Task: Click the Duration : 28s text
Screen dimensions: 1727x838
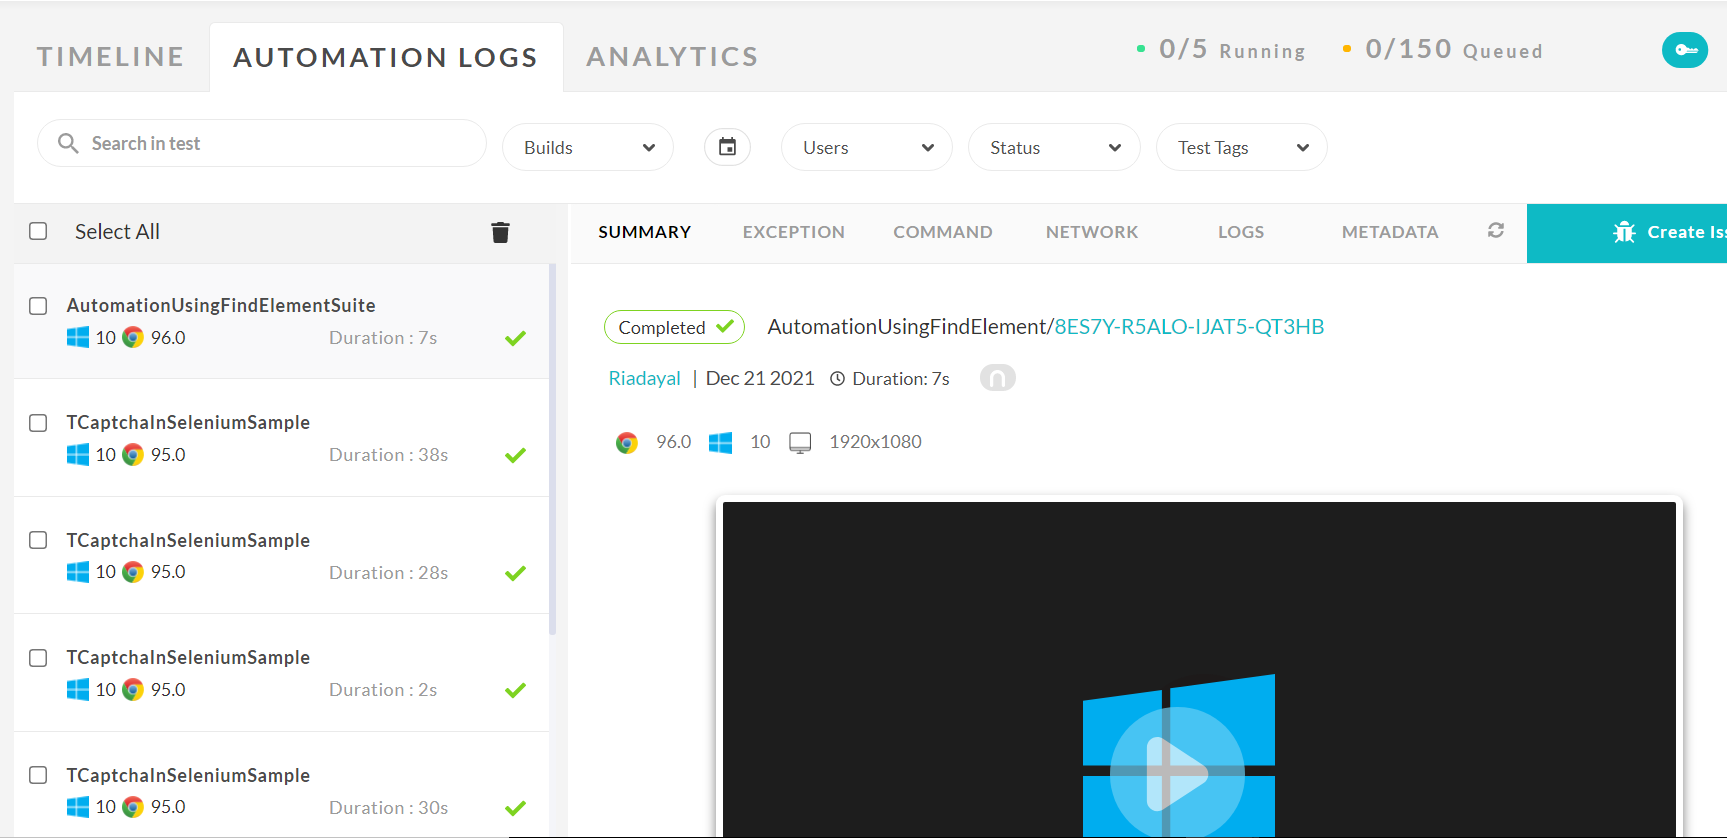Action: [x=388, y=573]
